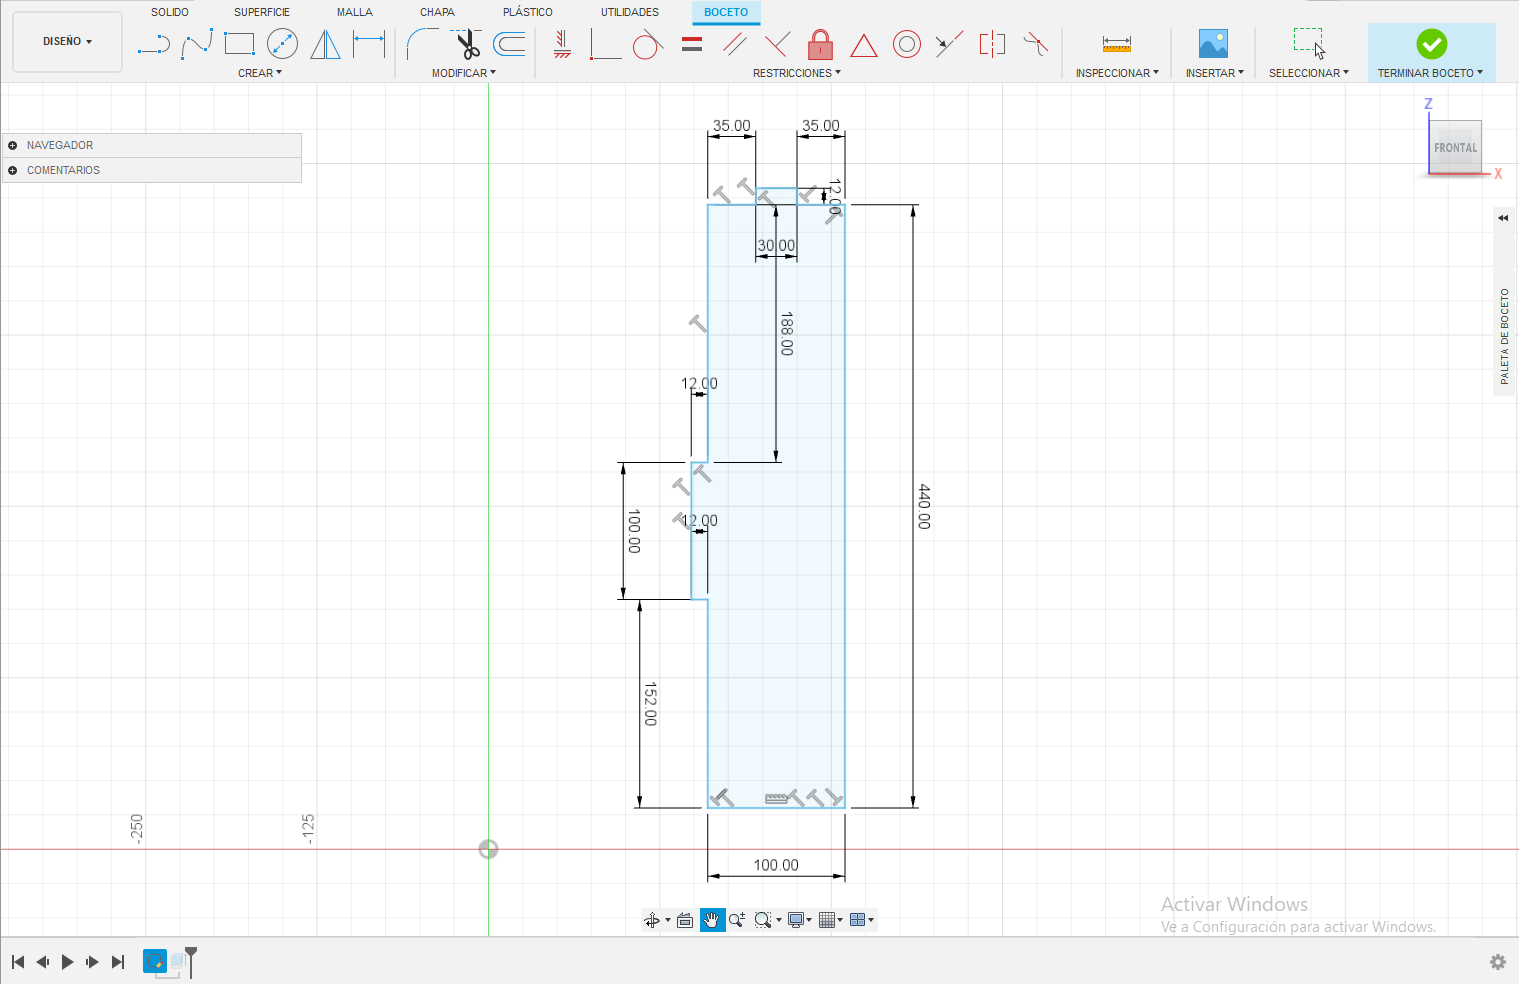Viewport: 1519px width, 984px height.
Task: Expand the INSERTAR menu
Action: [1215, 73]
